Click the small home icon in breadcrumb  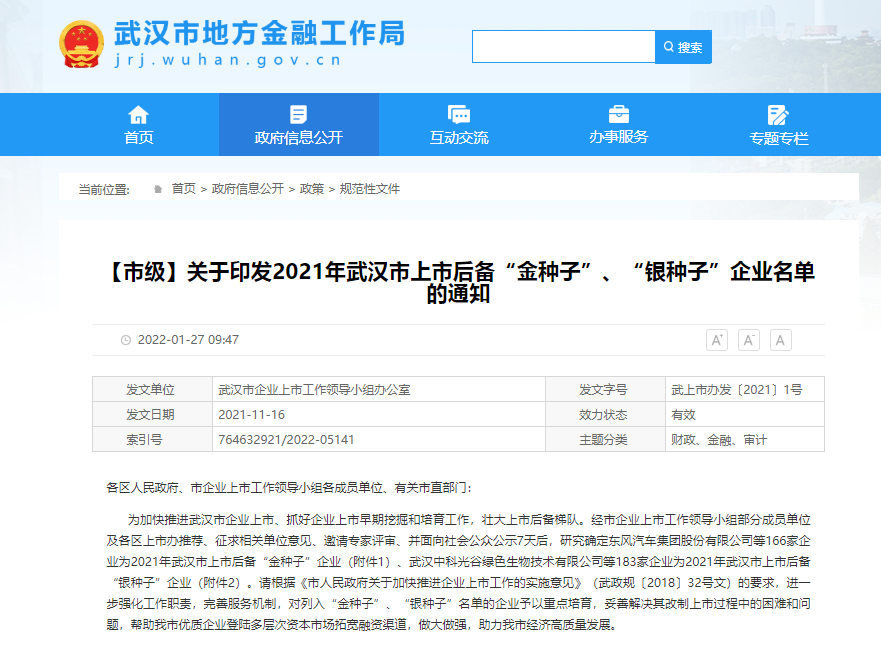(158, 188)
